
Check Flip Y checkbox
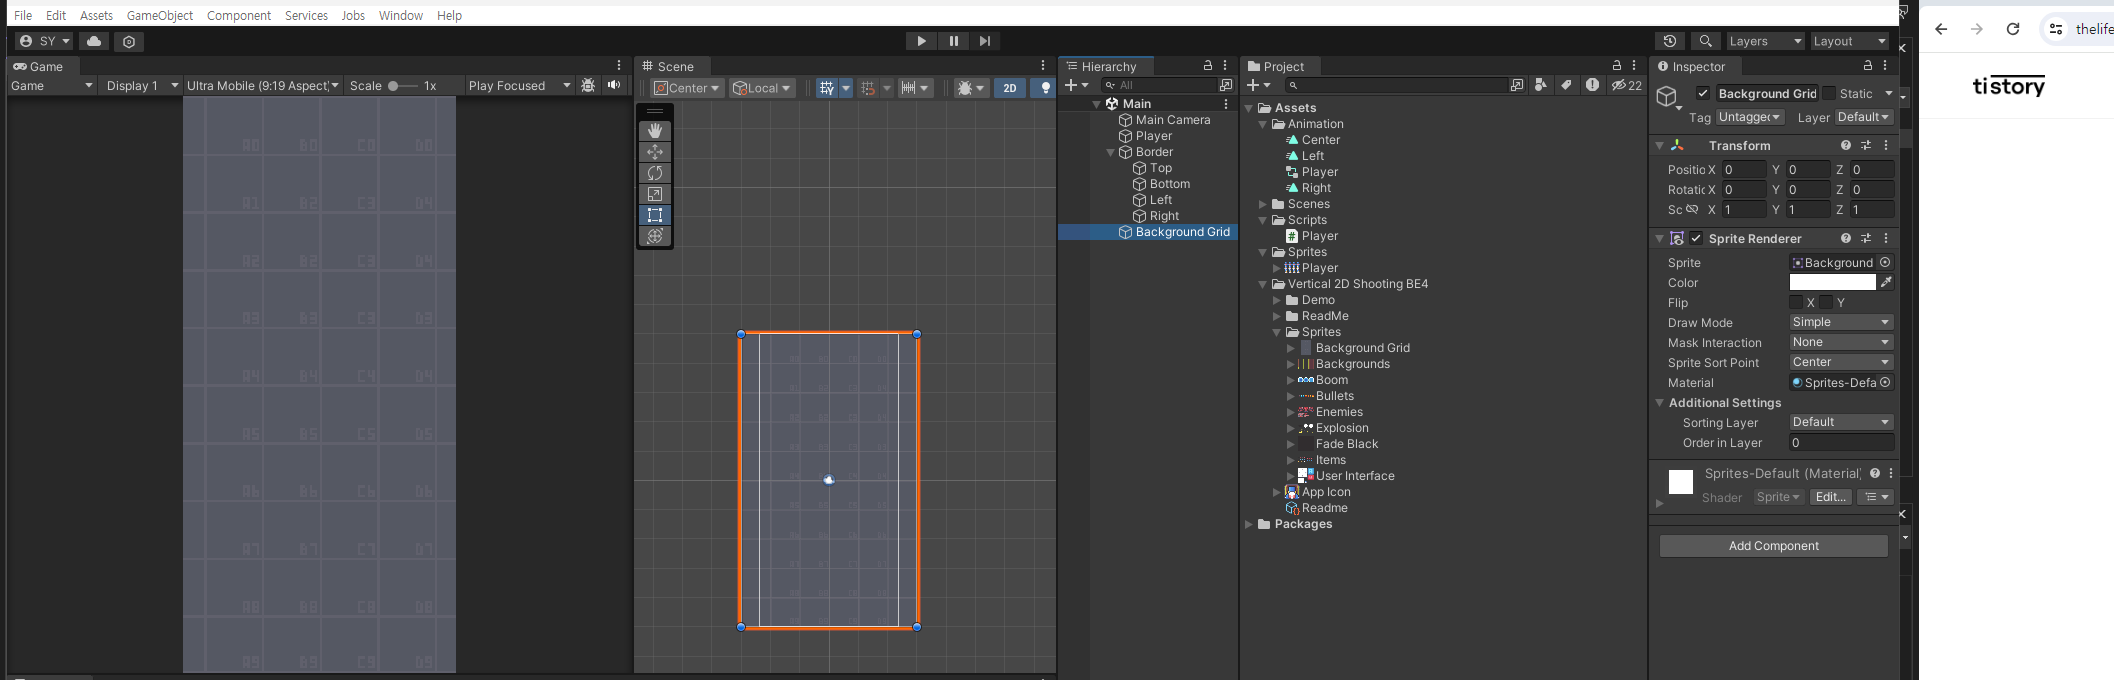(x=1826, y=303)
